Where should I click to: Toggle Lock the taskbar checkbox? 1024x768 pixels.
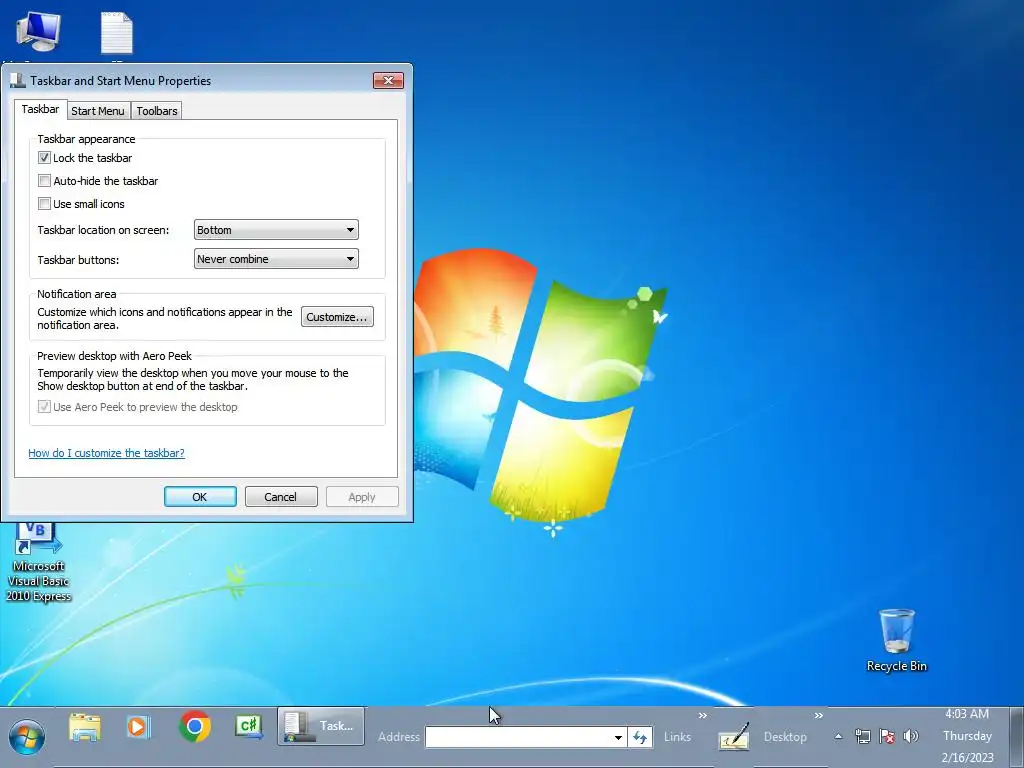click(44, 157)
